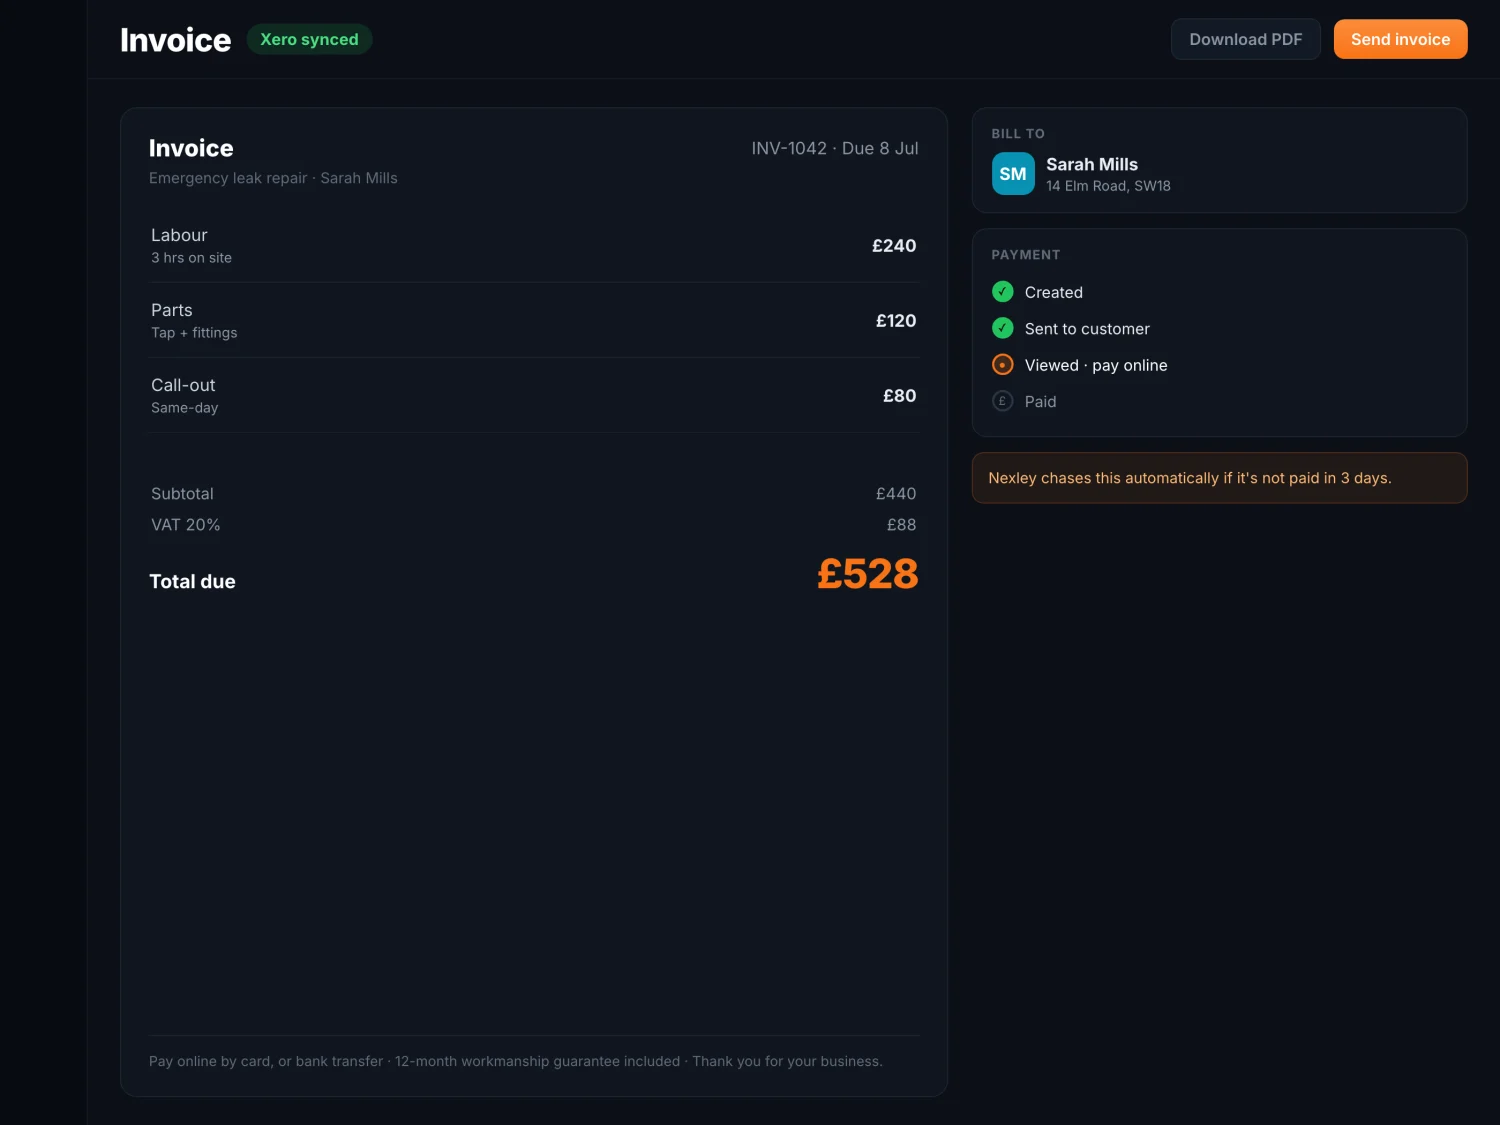Download the invoice as PDF

(1246, 39)
